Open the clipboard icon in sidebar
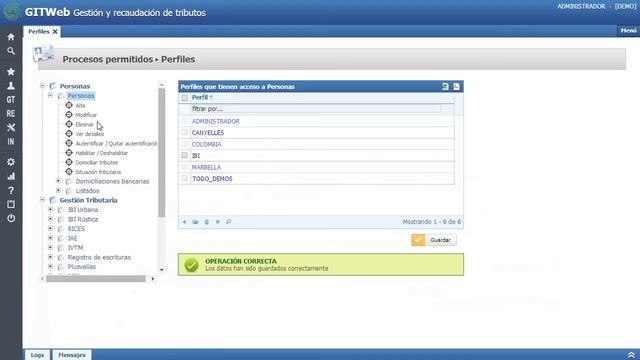Screen dimensions: 640x360 11,204
